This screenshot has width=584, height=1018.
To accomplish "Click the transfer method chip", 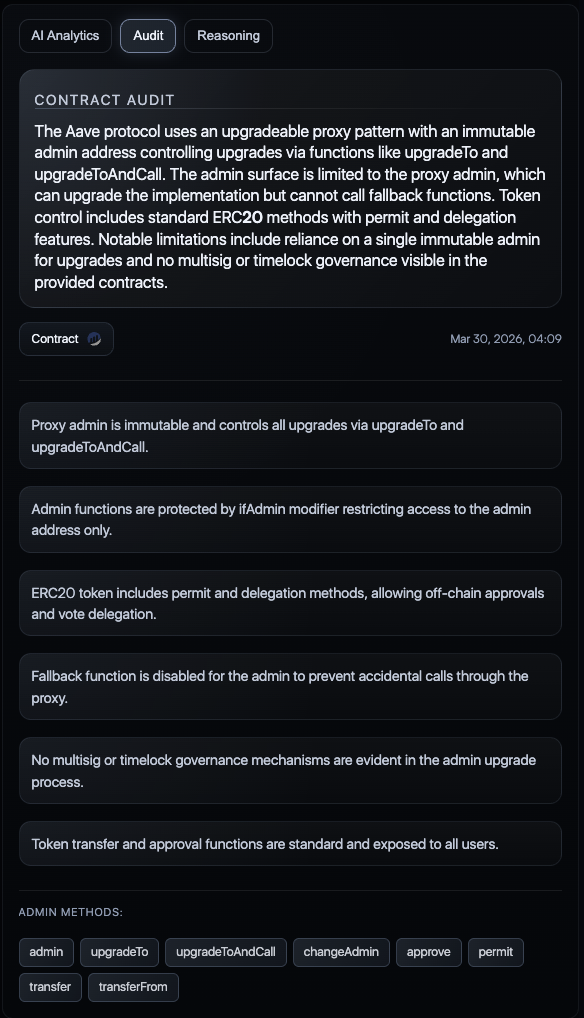I will 51,987.
